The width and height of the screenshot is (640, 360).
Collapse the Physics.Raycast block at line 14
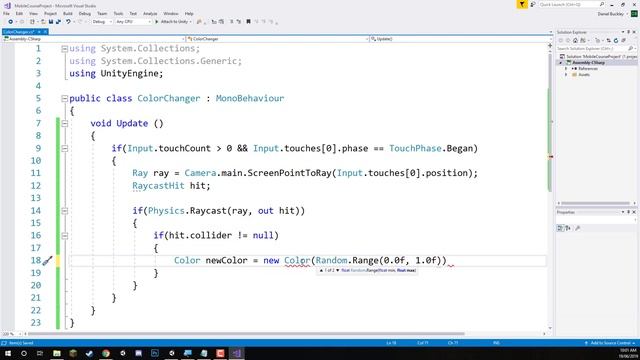point(64,211)
